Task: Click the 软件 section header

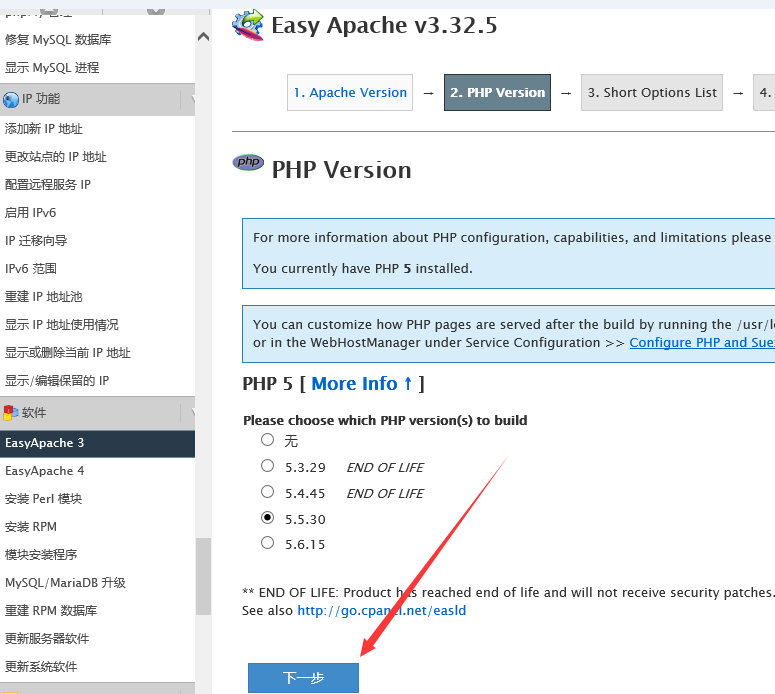Action: pos(97,413)
